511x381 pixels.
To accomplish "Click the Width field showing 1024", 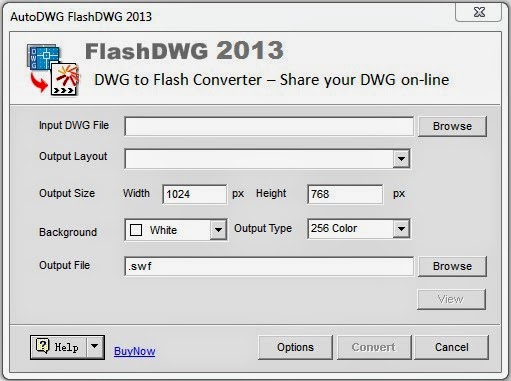I will click(195, 194).
